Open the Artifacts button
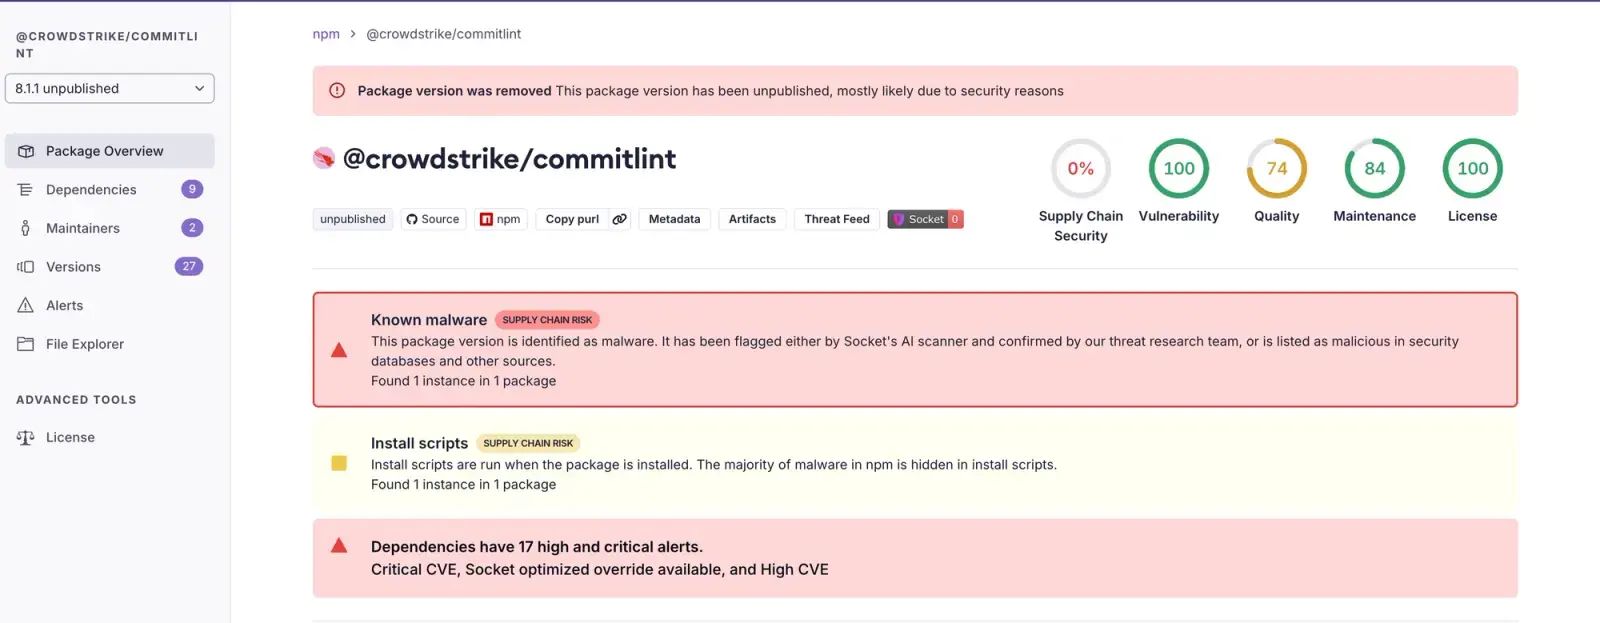 click(752, 219)
